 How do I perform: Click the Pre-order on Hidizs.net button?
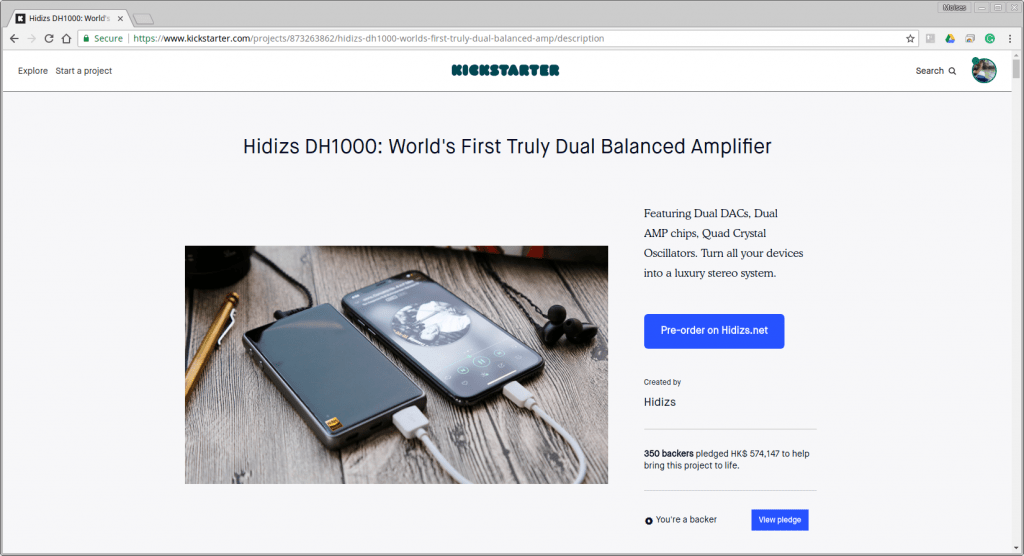(x=714, y=331)
